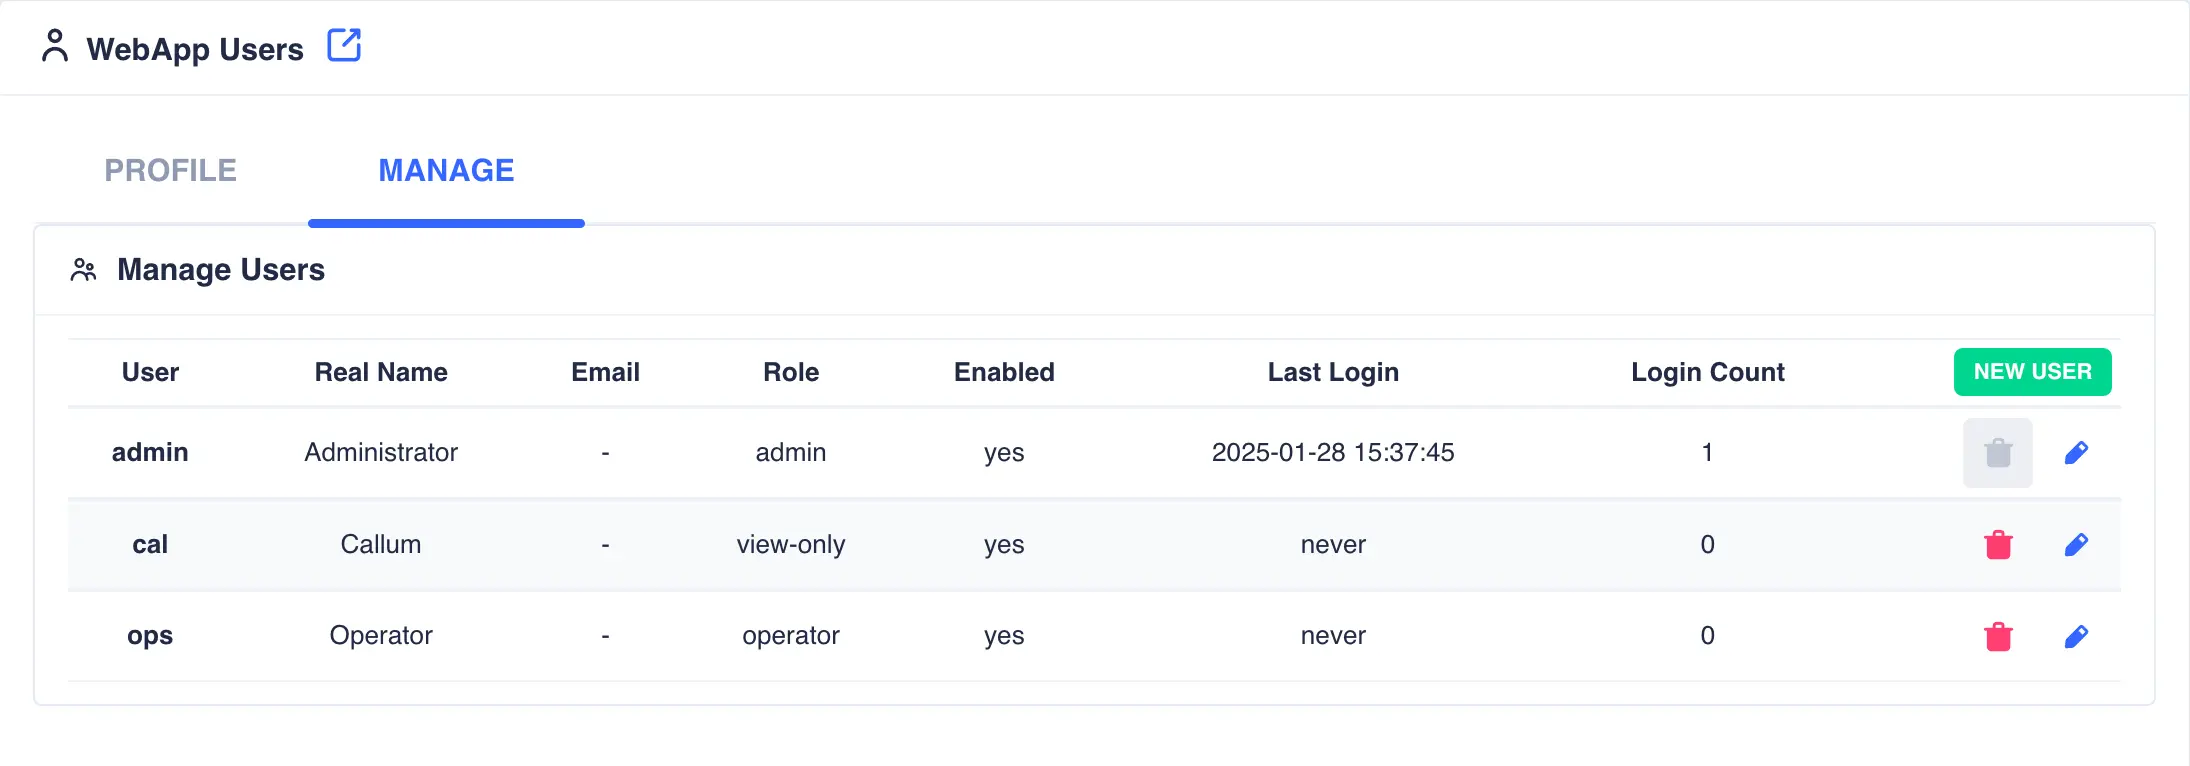Select the admin username in the table
The height and width of the screenshot is (766, 2190).
pos(150,452)
